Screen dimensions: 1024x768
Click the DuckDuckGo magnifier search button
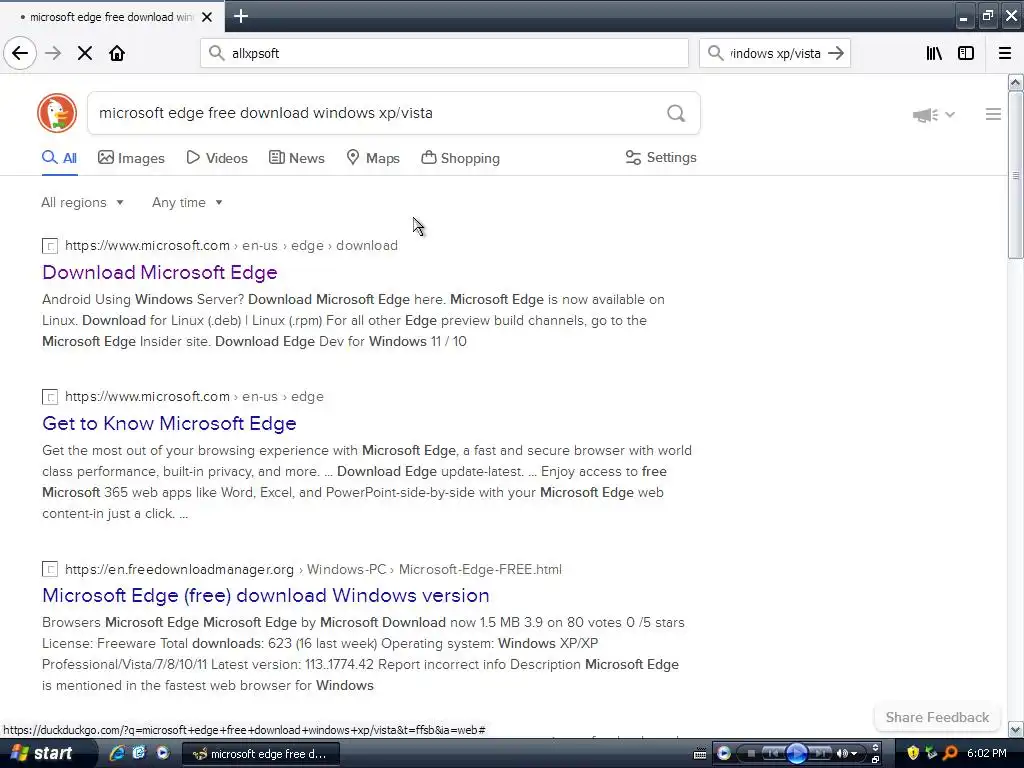(676, 113)
